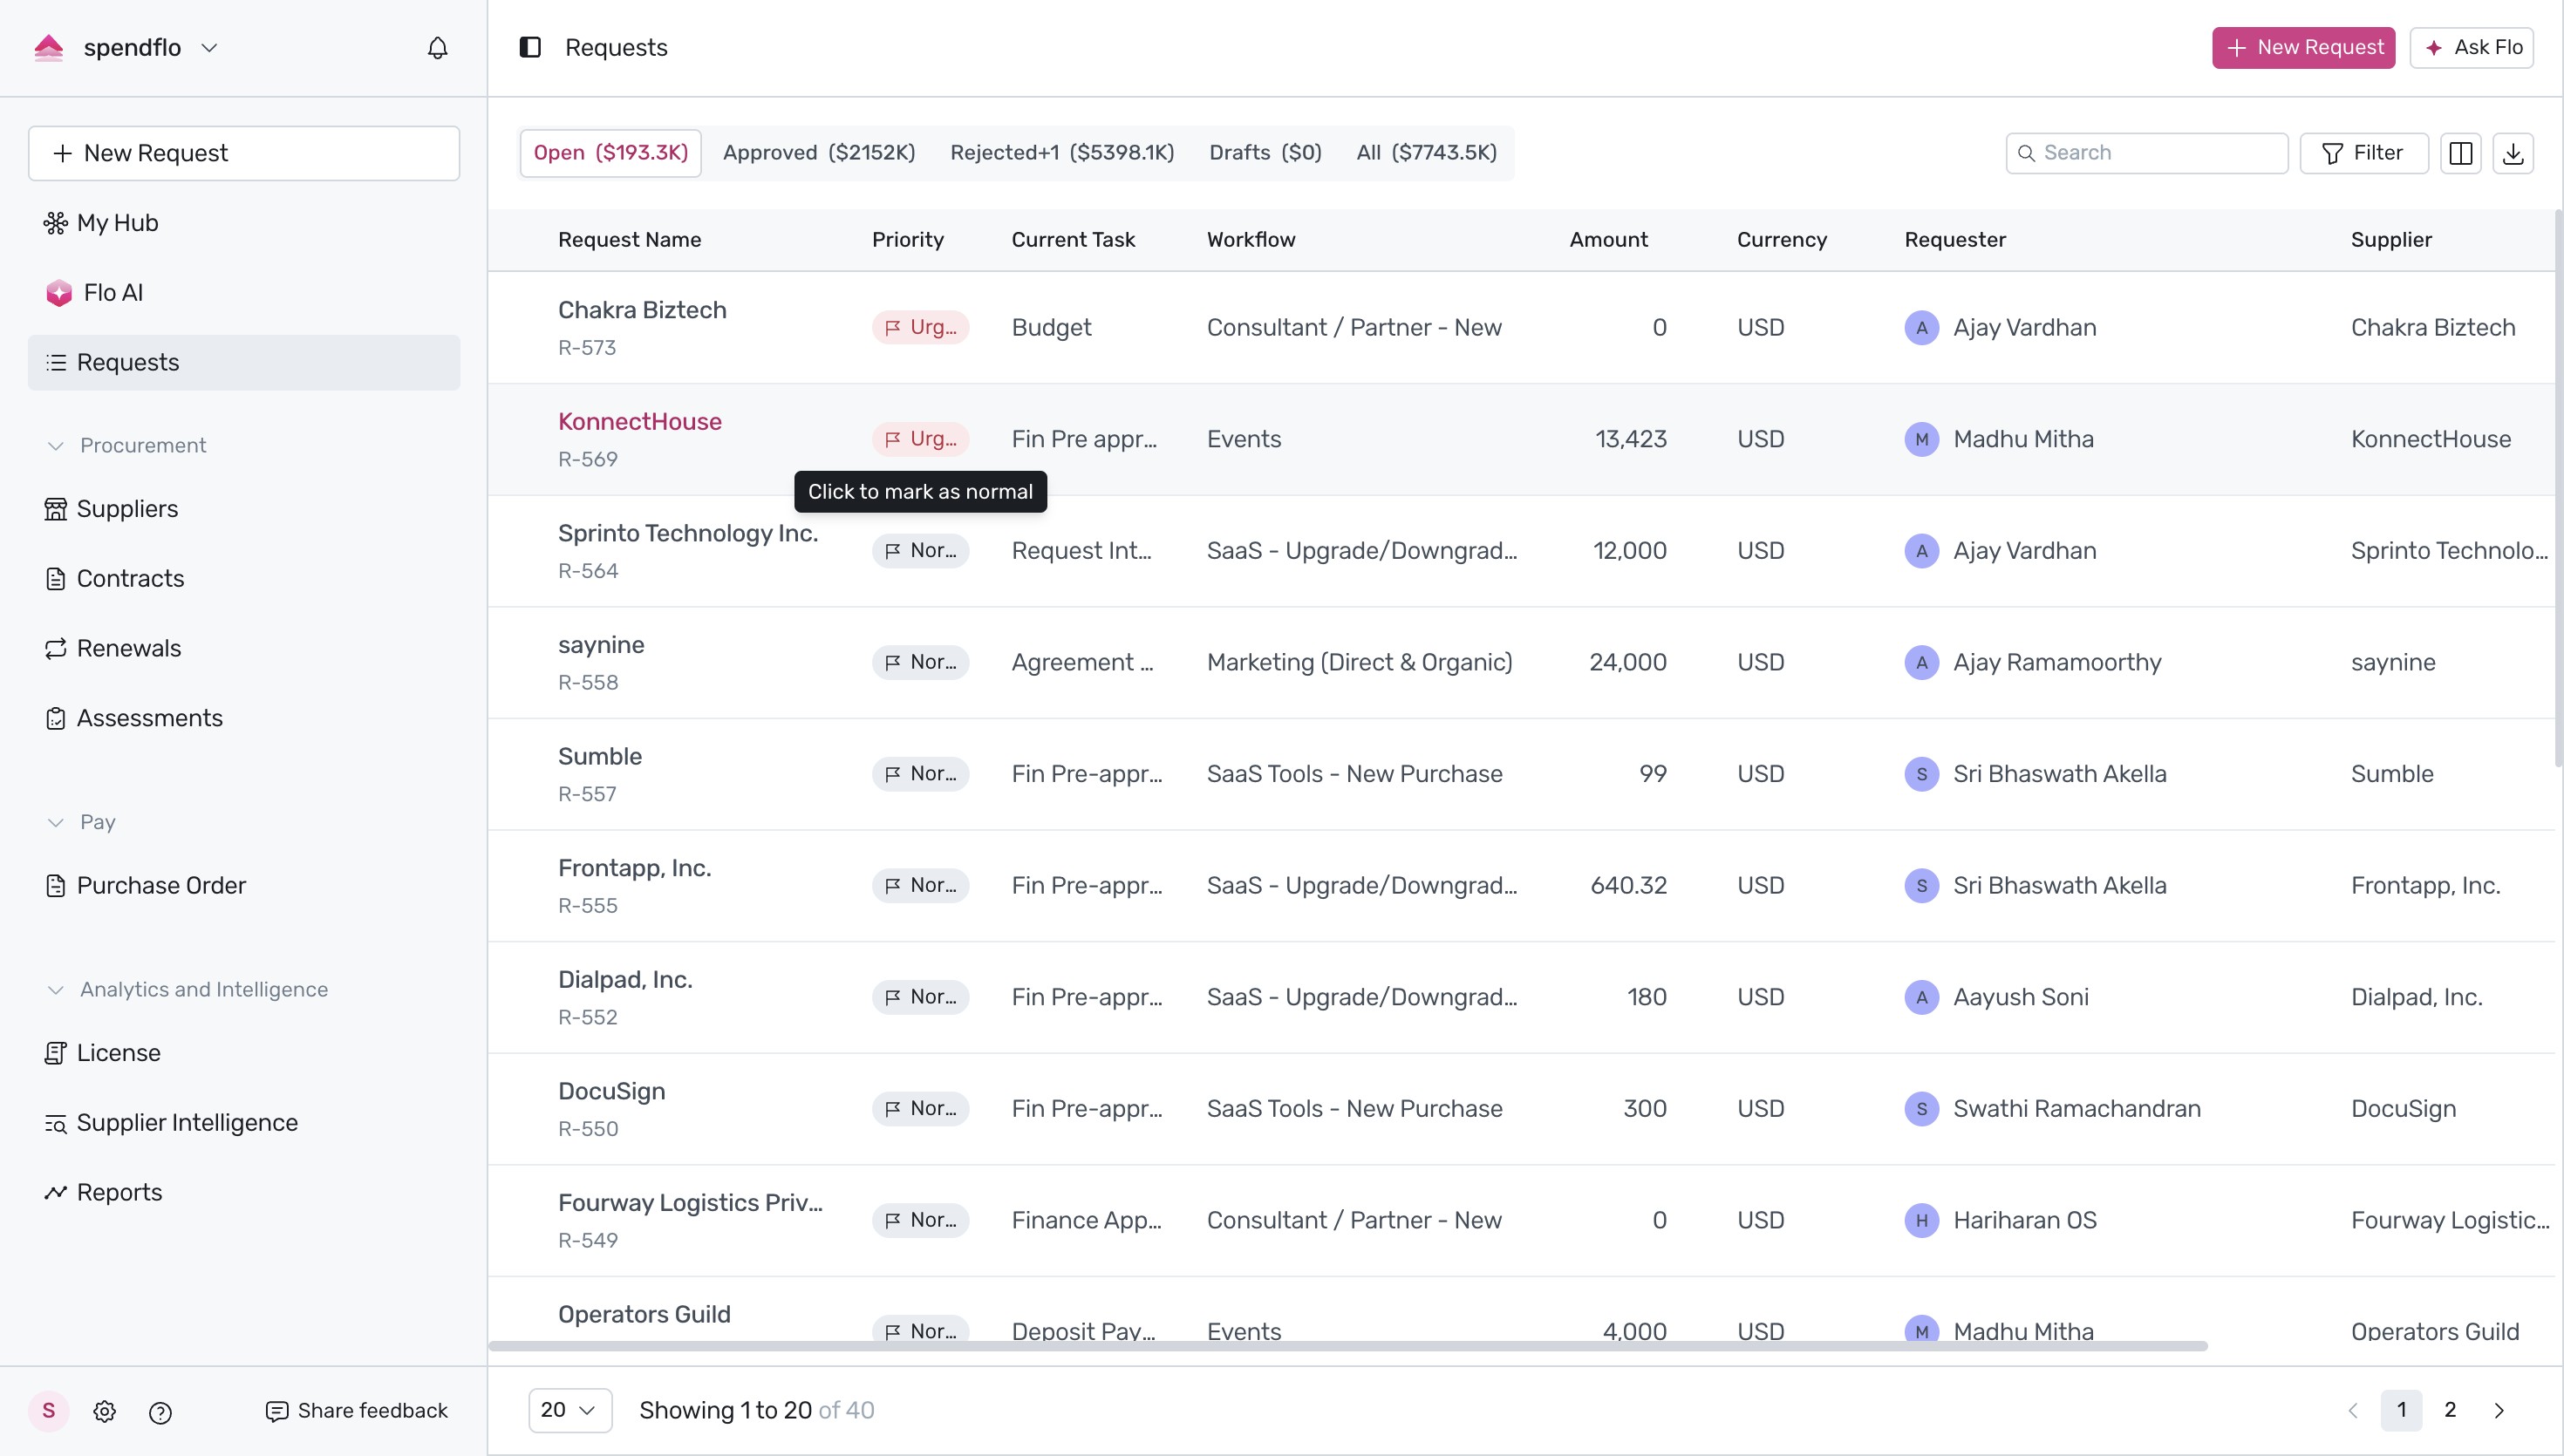
Task: Toggle Frontapp priority flag
Action: pos(920,885)
